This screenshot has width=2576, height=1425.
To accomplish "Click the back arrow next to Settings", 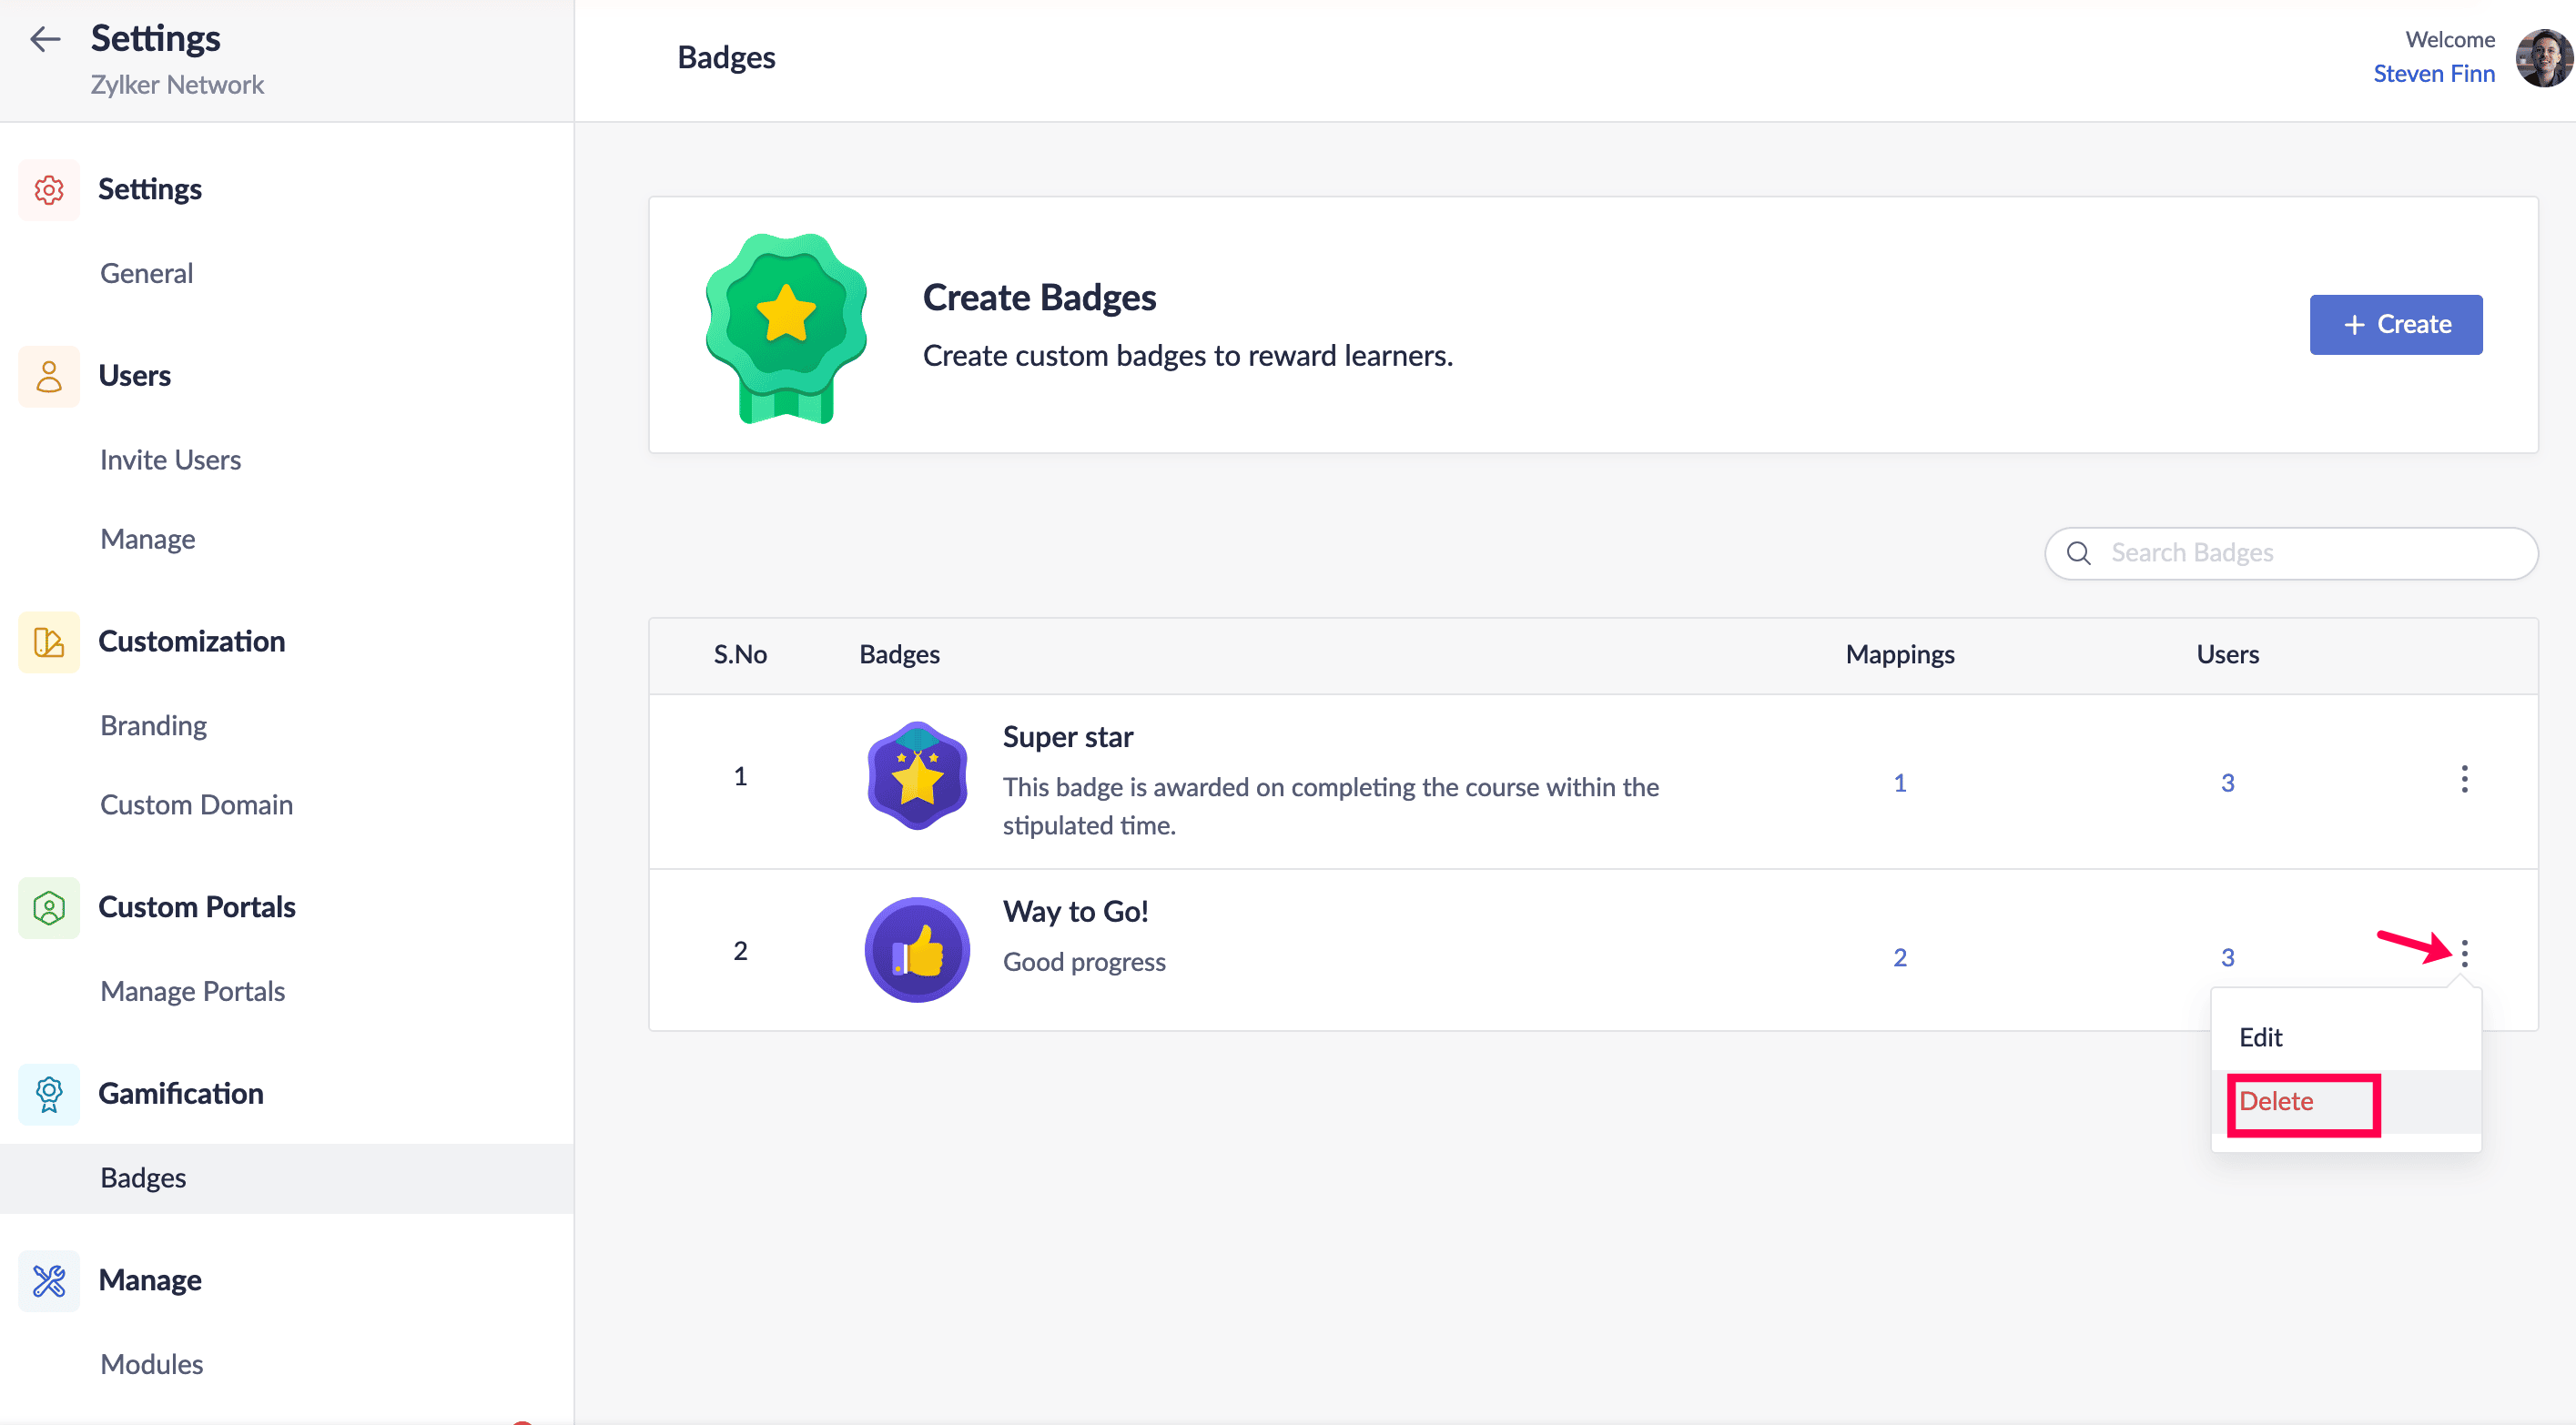I will coord(45,39).
